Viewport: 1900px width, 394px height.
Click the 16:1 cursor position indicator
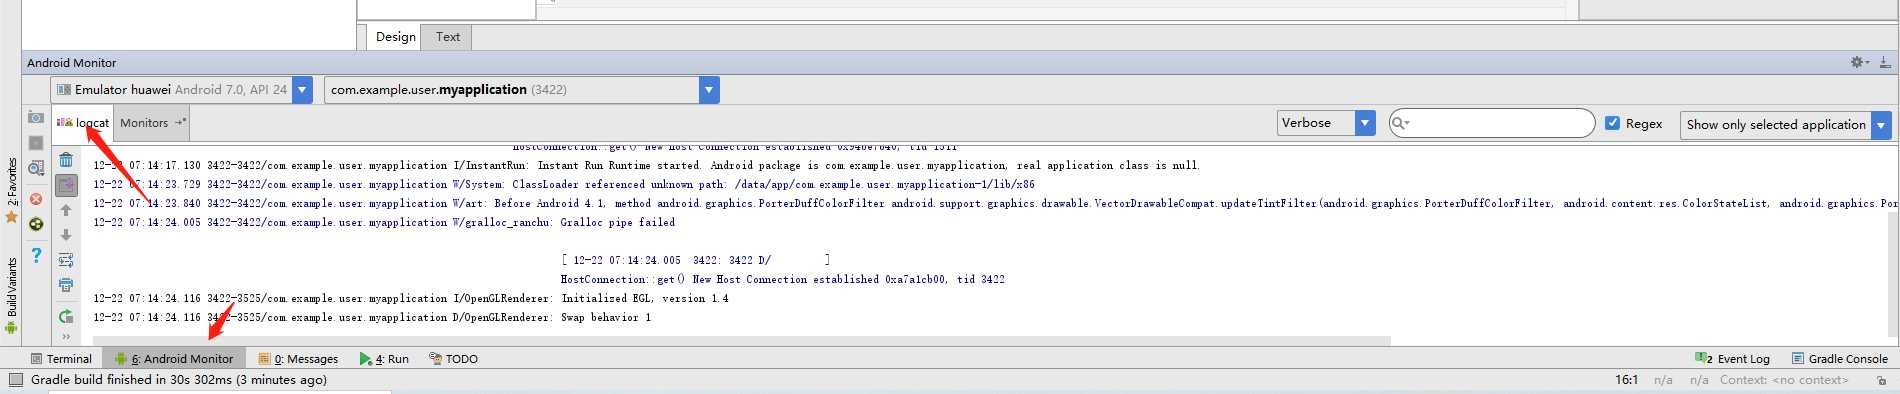coord(1626,380)
